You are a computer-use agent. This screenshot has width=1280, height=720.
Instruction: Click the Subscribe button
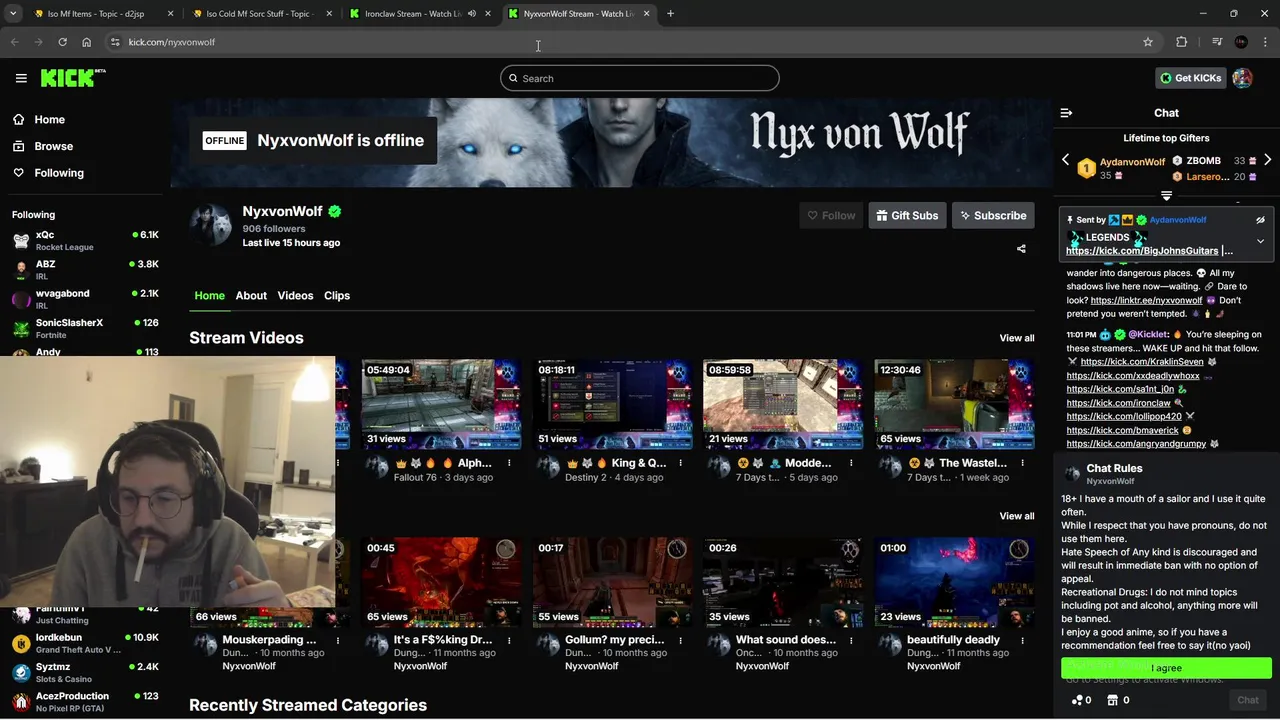(993, 215)
